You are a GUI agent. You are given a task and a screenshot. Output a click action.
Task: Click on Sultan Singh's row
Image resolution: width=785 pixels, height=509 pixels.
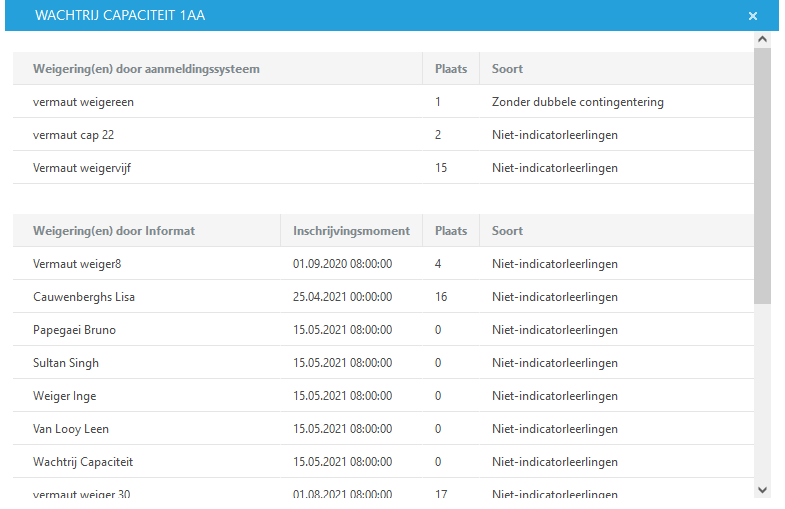[x=66, y=363]
